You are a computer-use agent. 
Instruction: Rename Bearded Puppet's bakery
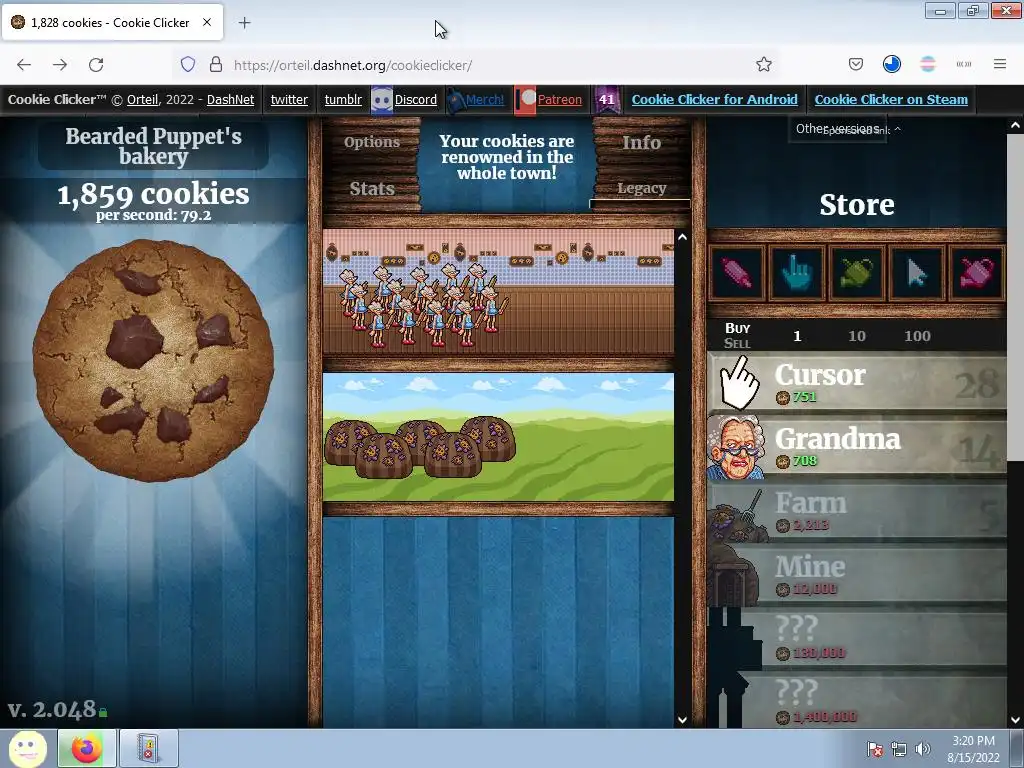click(153, 146)
